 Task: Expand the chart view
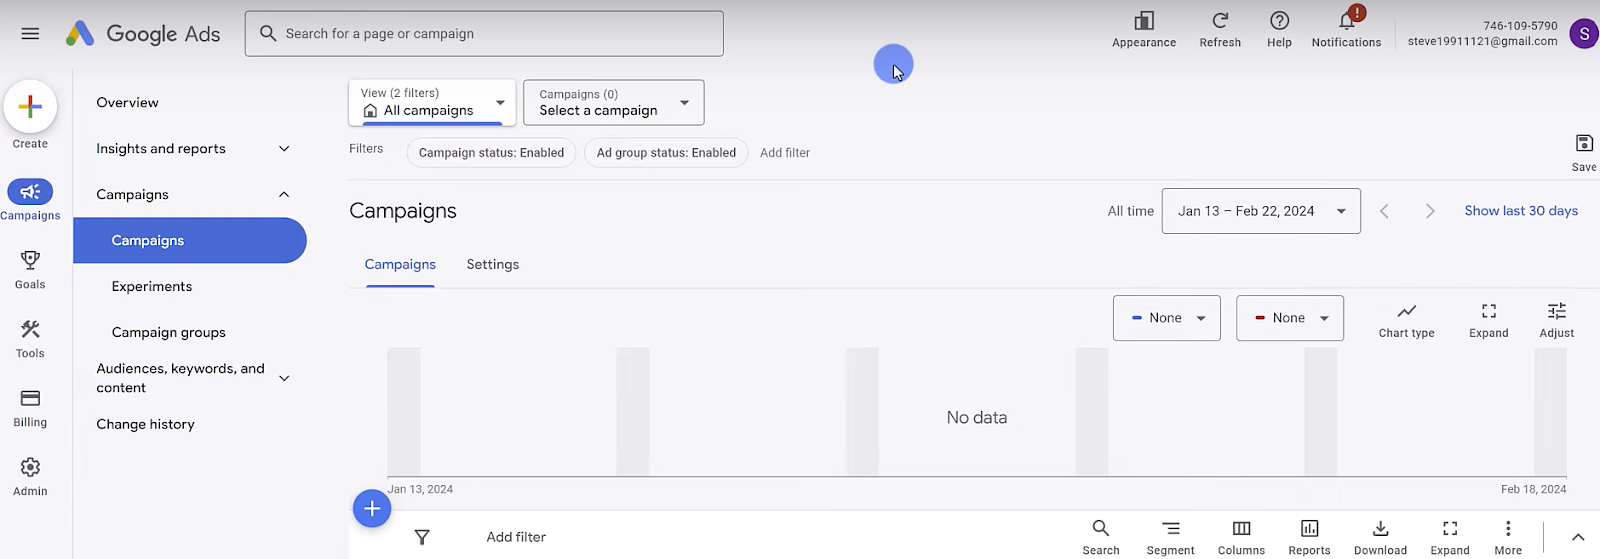(1488, 320)
